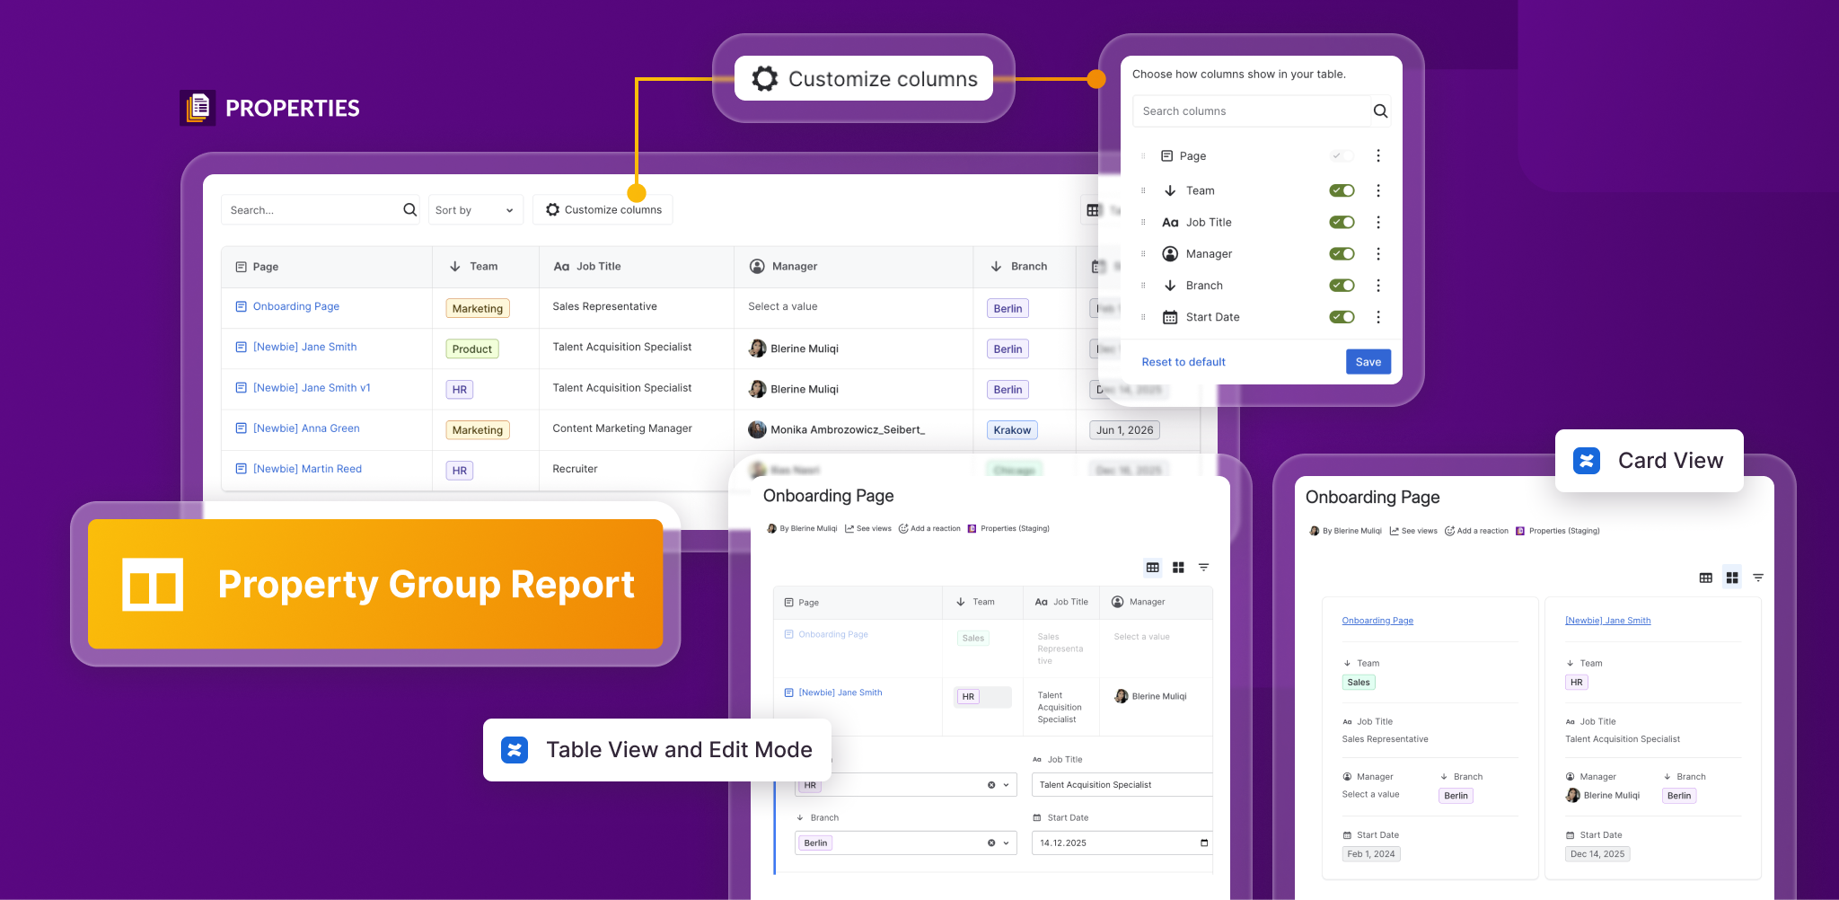Click the page icon beside [Newbie] Anna Green
Image resolution: width=1839 pixels, height=900 pixels.
[241, 428]
